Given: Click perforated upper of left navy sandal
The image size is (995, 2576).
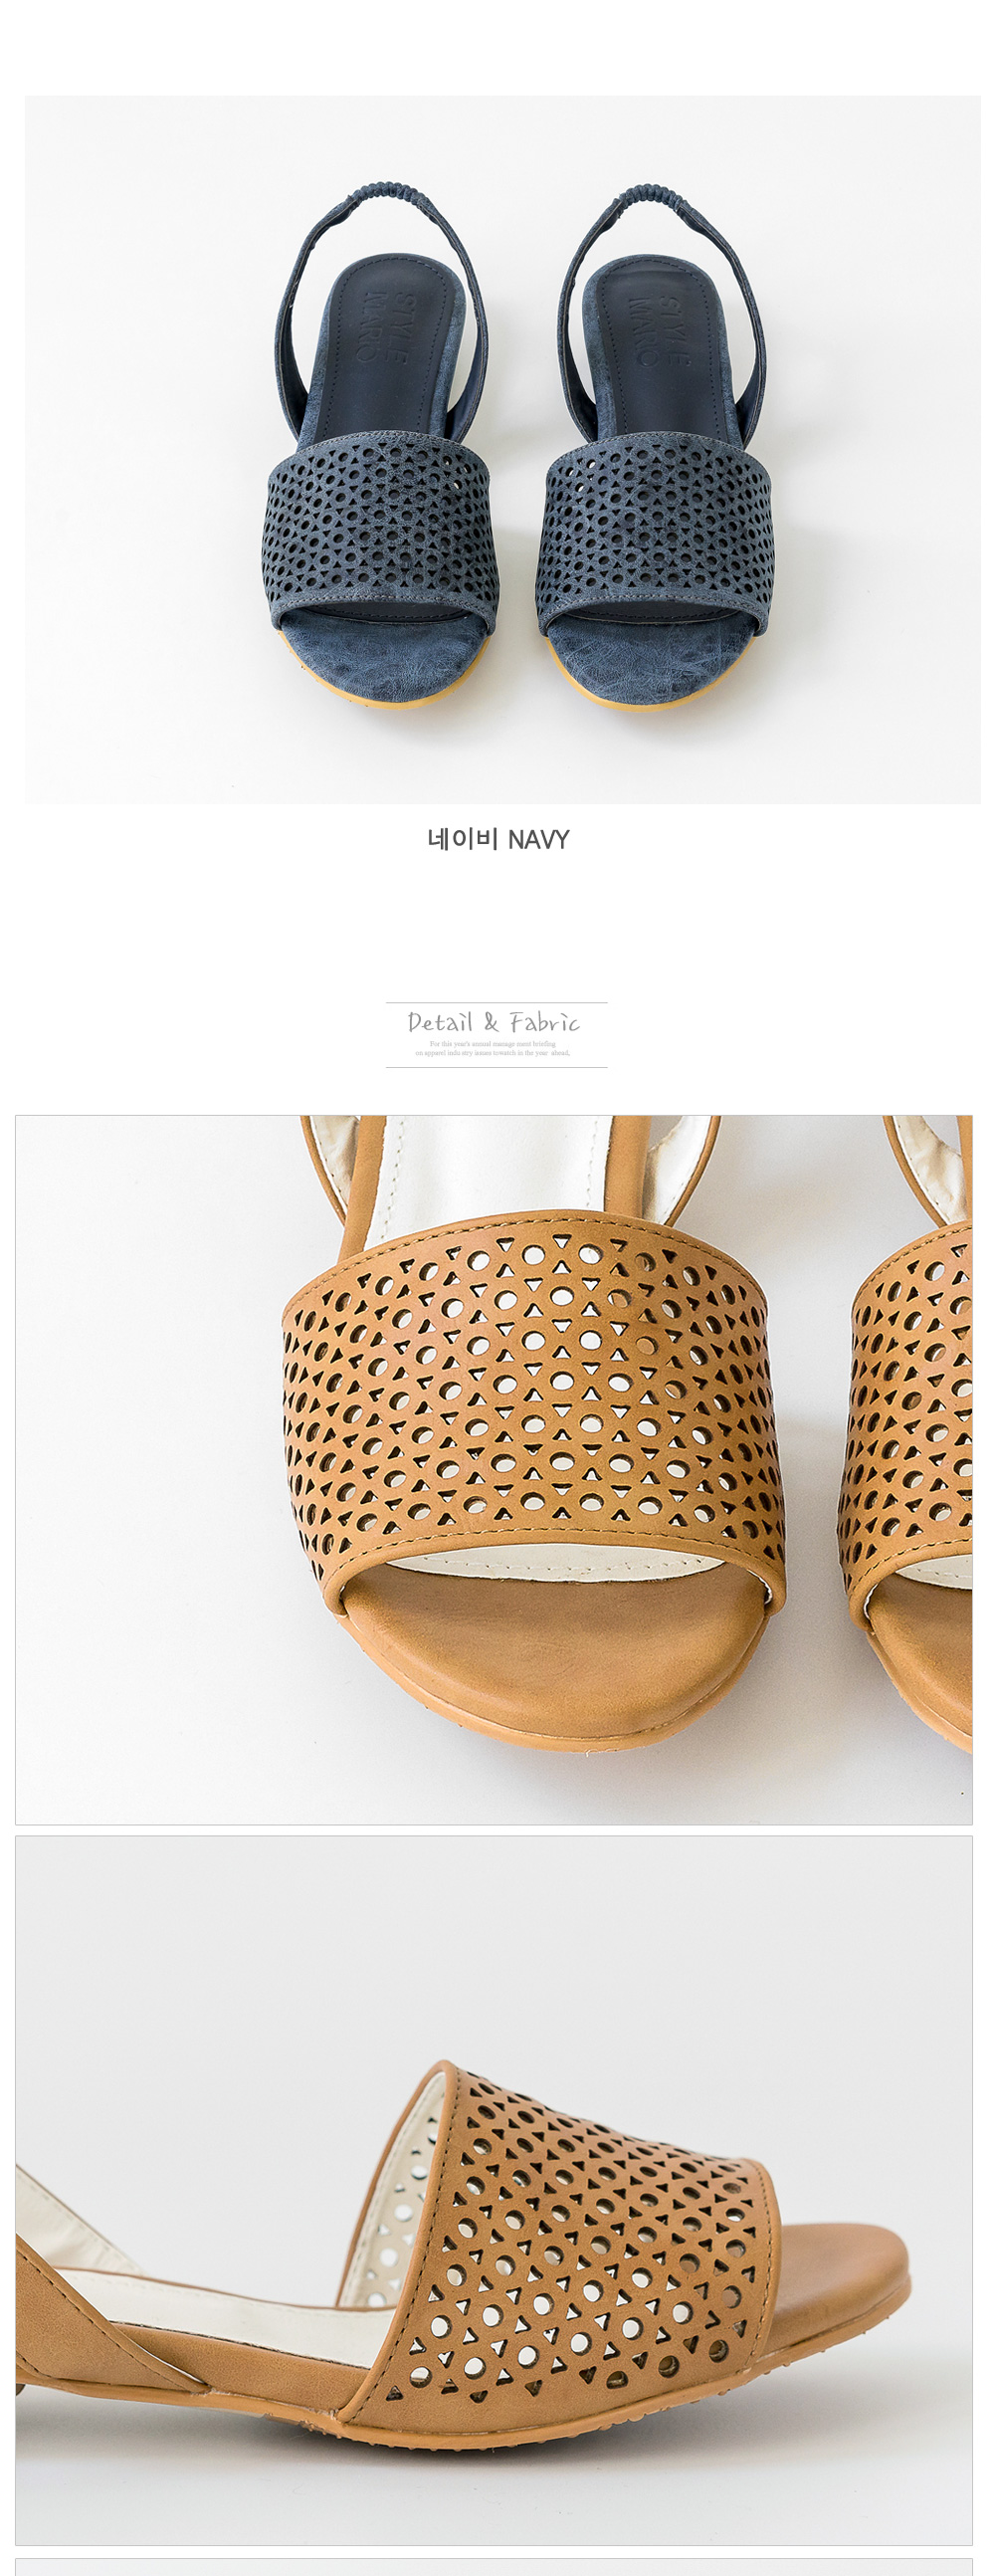Looking at the screenshot, I should [x=380, y=530].
